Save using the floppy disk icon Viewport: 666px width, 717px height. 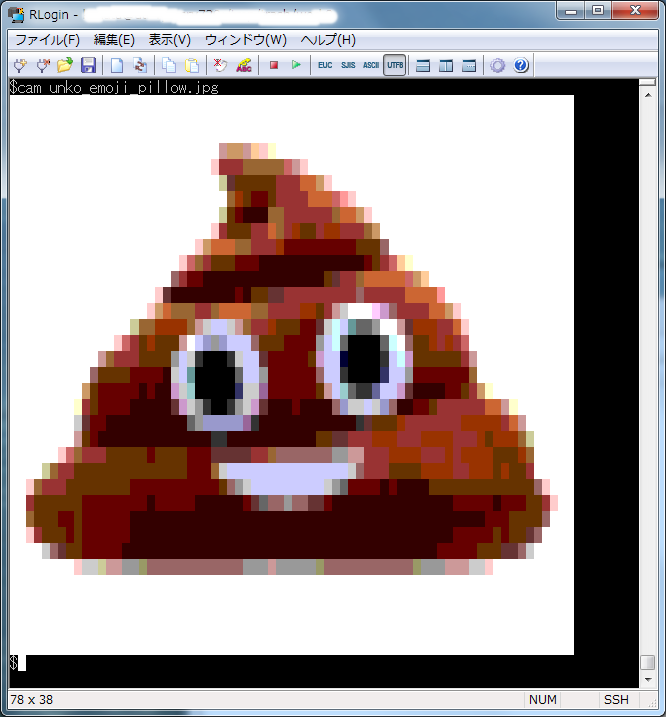click(x=88, y=65)
